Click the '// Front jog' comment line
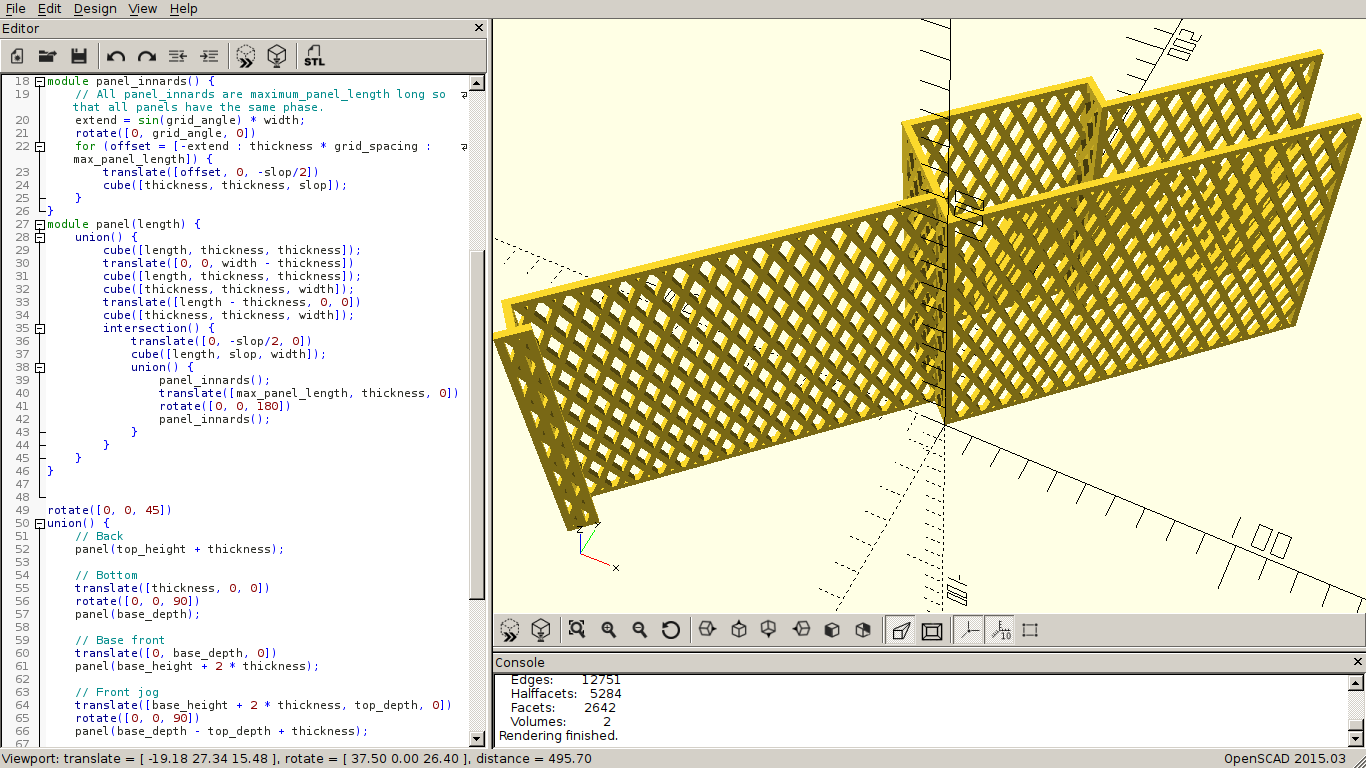 [x=117, y=692]
